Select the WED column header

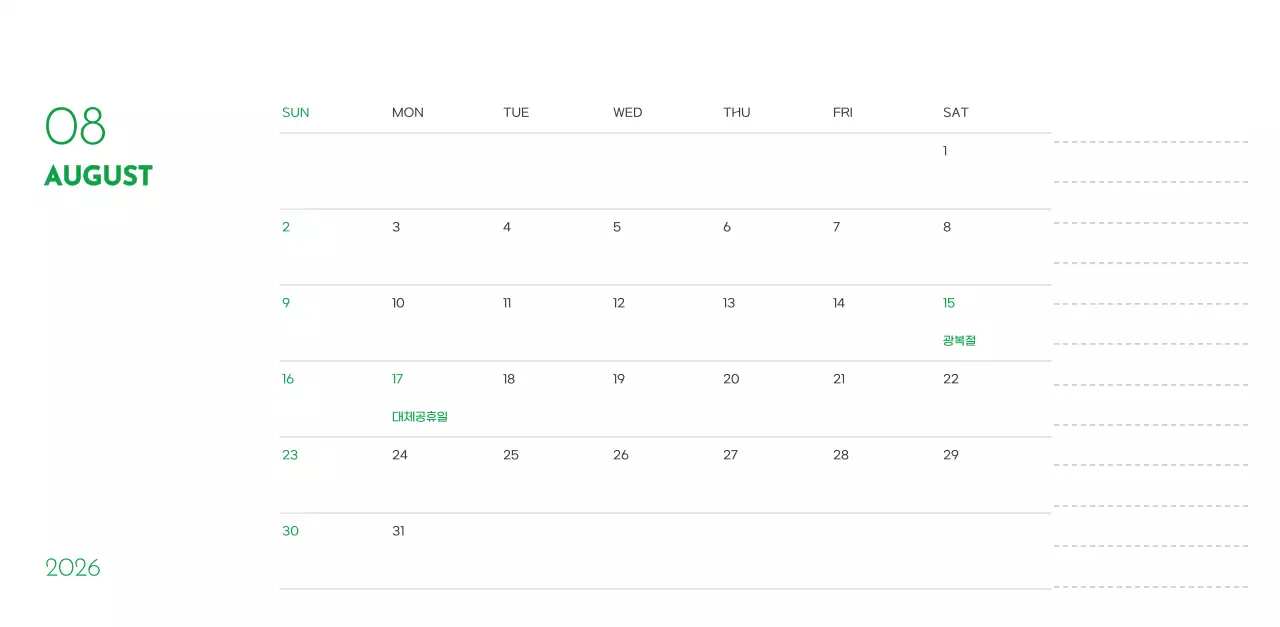pos(627,113)
